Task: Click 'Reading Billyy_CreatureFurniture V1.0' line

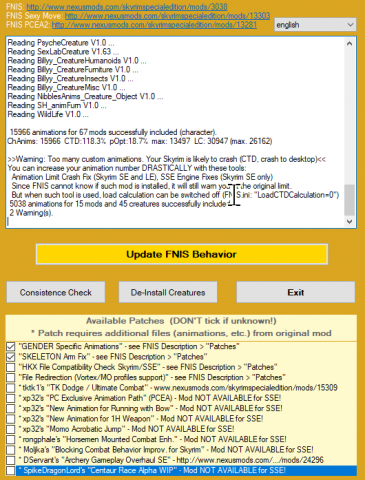Action: click(x=73, y=70)
